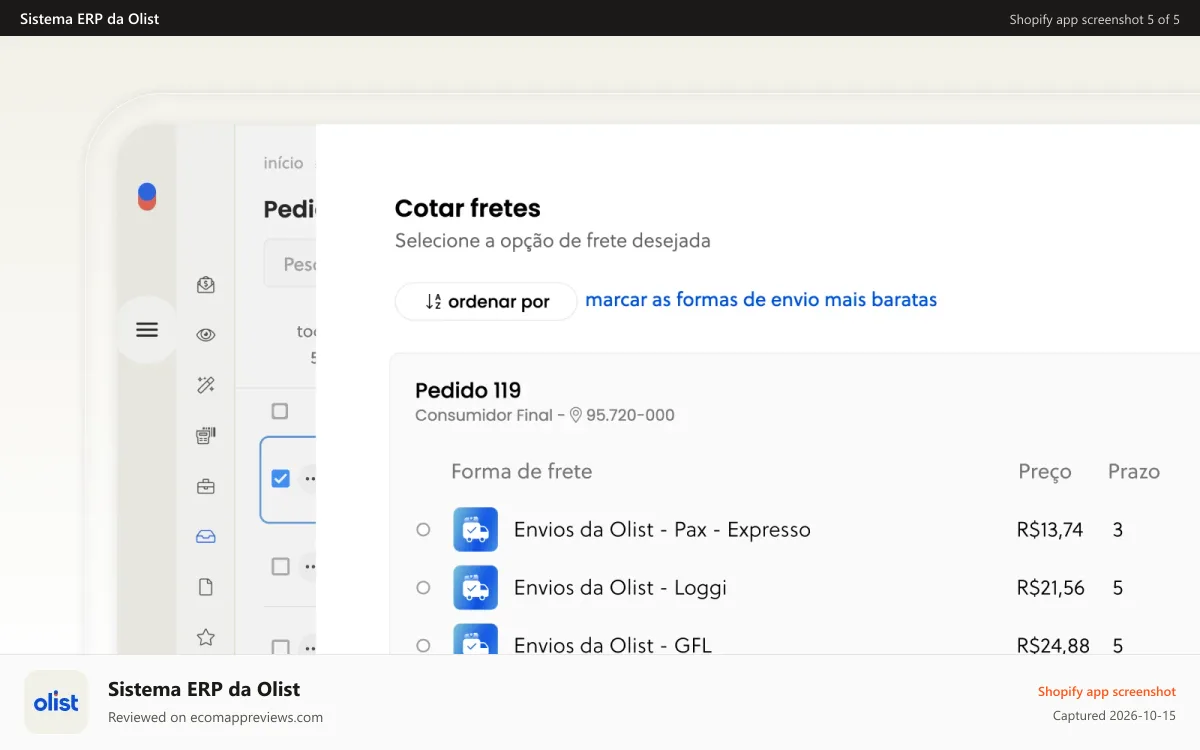This screenshot has height=750, width=1200.
Task: Open options menu on second order row
Action: tap(309, 566)
